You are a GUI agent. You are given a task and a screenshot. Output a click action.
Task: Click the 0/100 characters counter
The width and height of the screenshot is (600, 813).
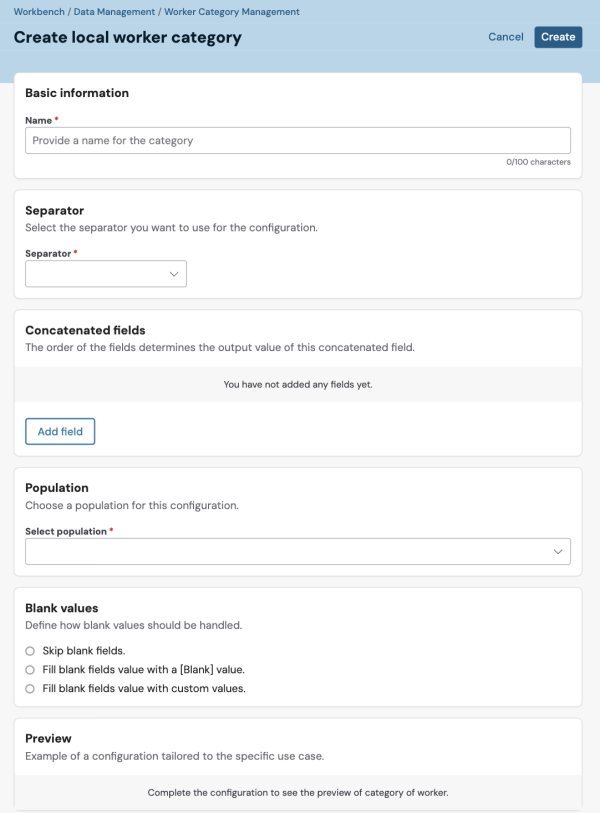[538, 162]
